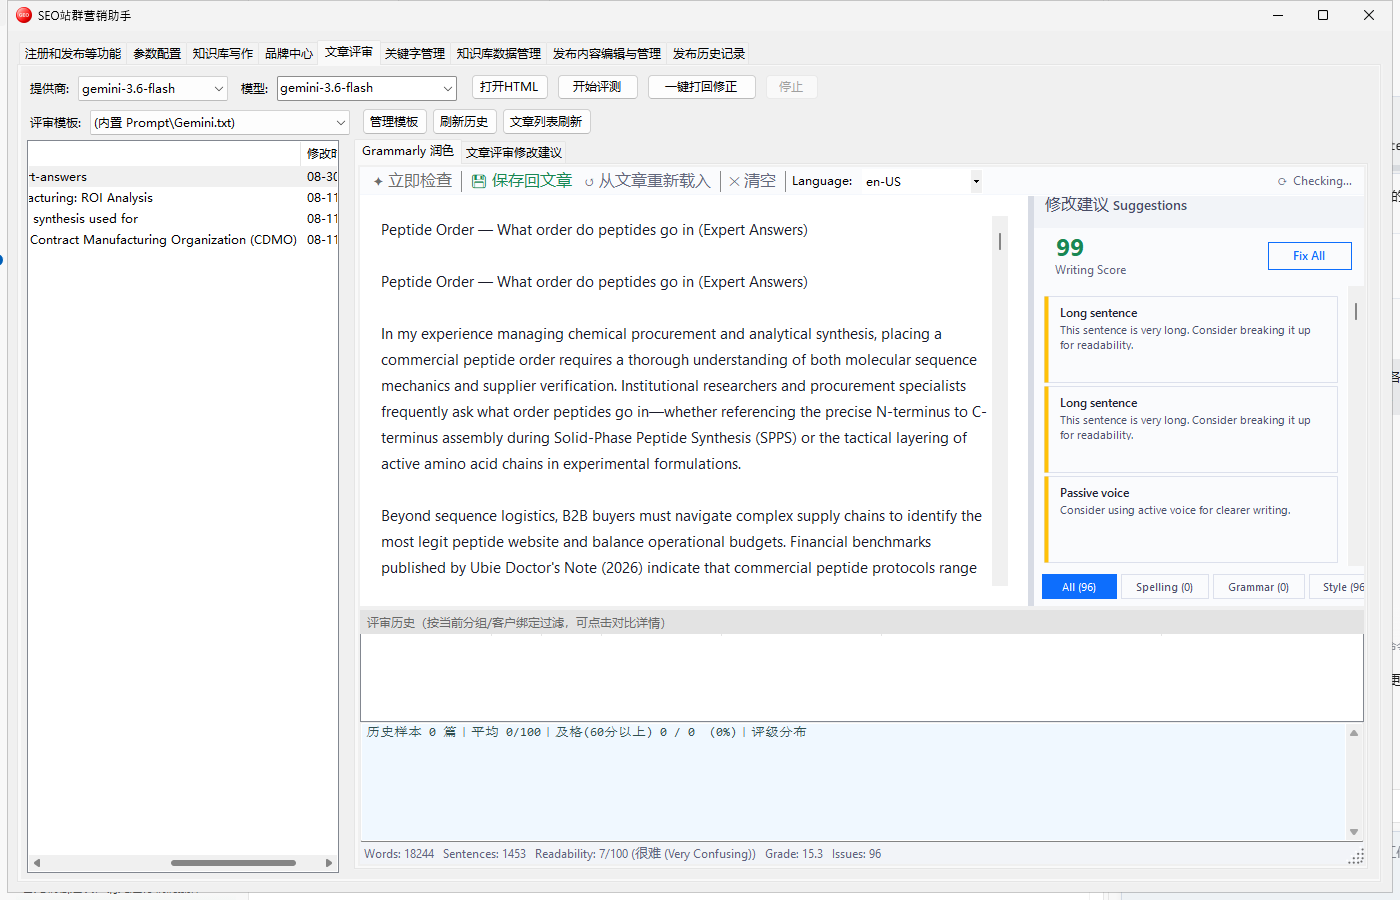This screenshot has height=900, width=1400.
Task: Click the Fix All button
Action: pyautogui.click(x=1309, y=256)
